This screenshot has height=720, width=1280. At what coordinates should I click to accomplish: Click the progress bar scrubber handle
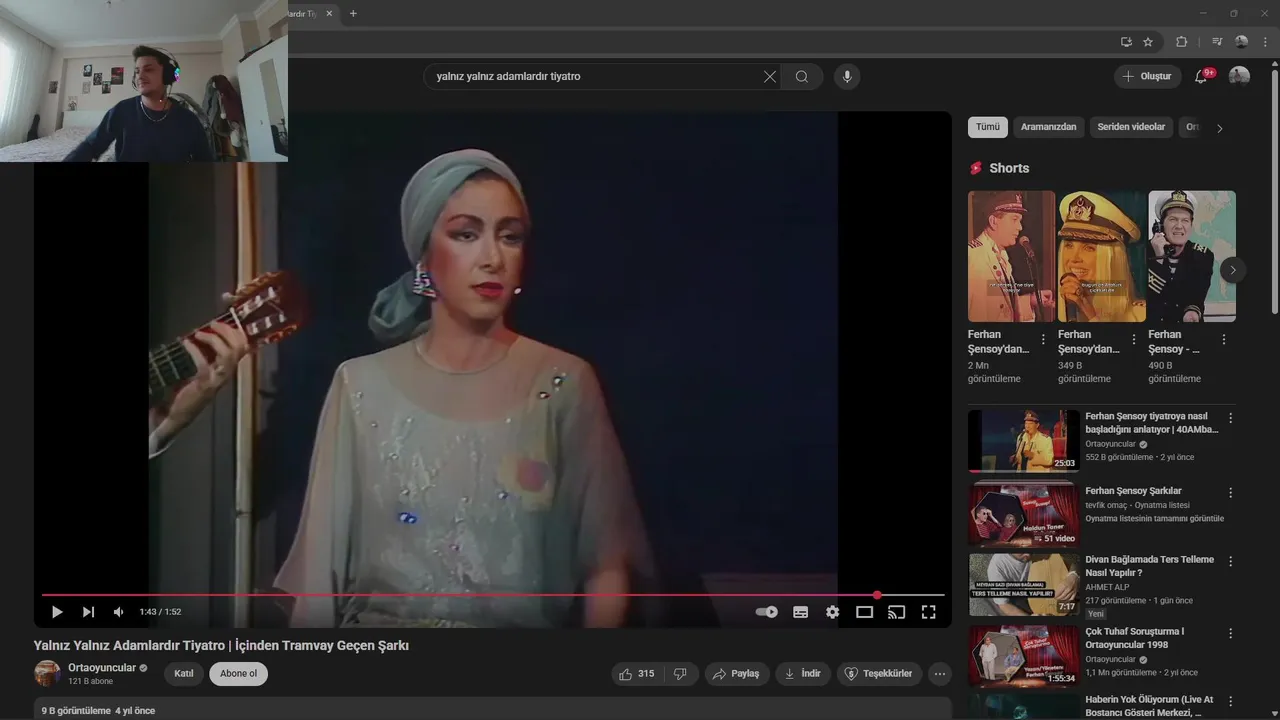click(x=877, y=595)
